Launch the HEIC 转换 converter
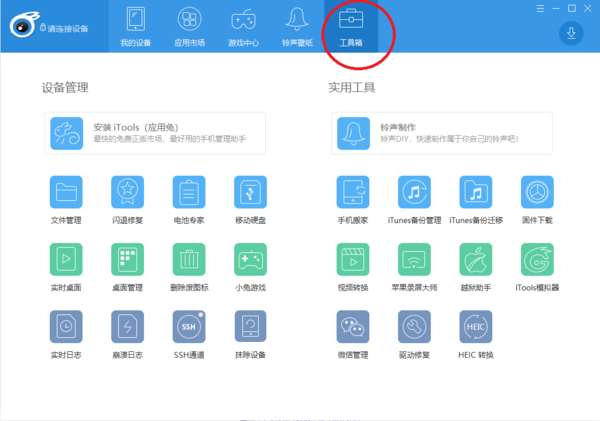The image size is (600, 421). point(476,326)
